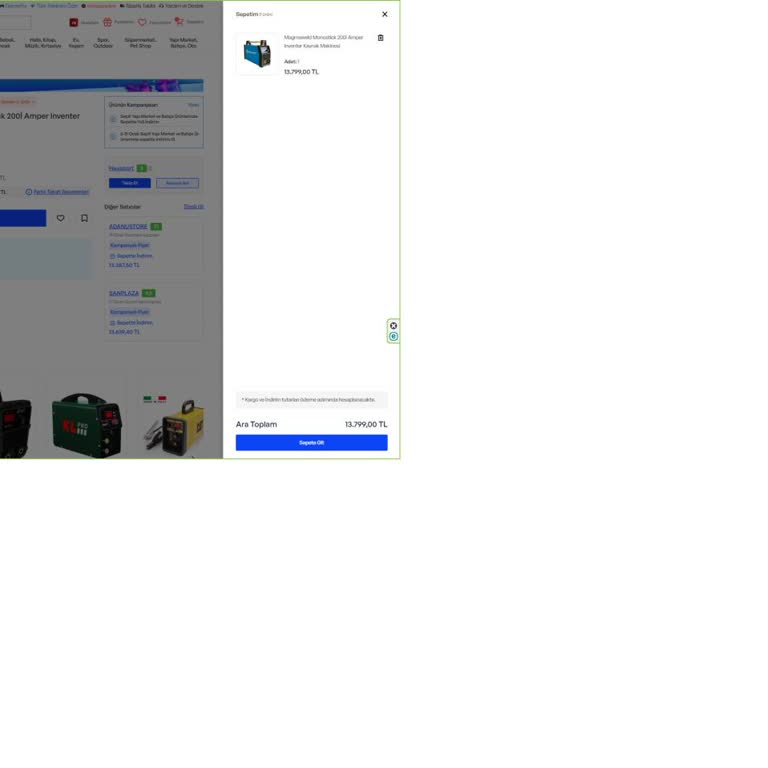The width and height of the screenshot is (768, 768).
Task: Open the Hepsiport seller link
Action: click(121, 168)
